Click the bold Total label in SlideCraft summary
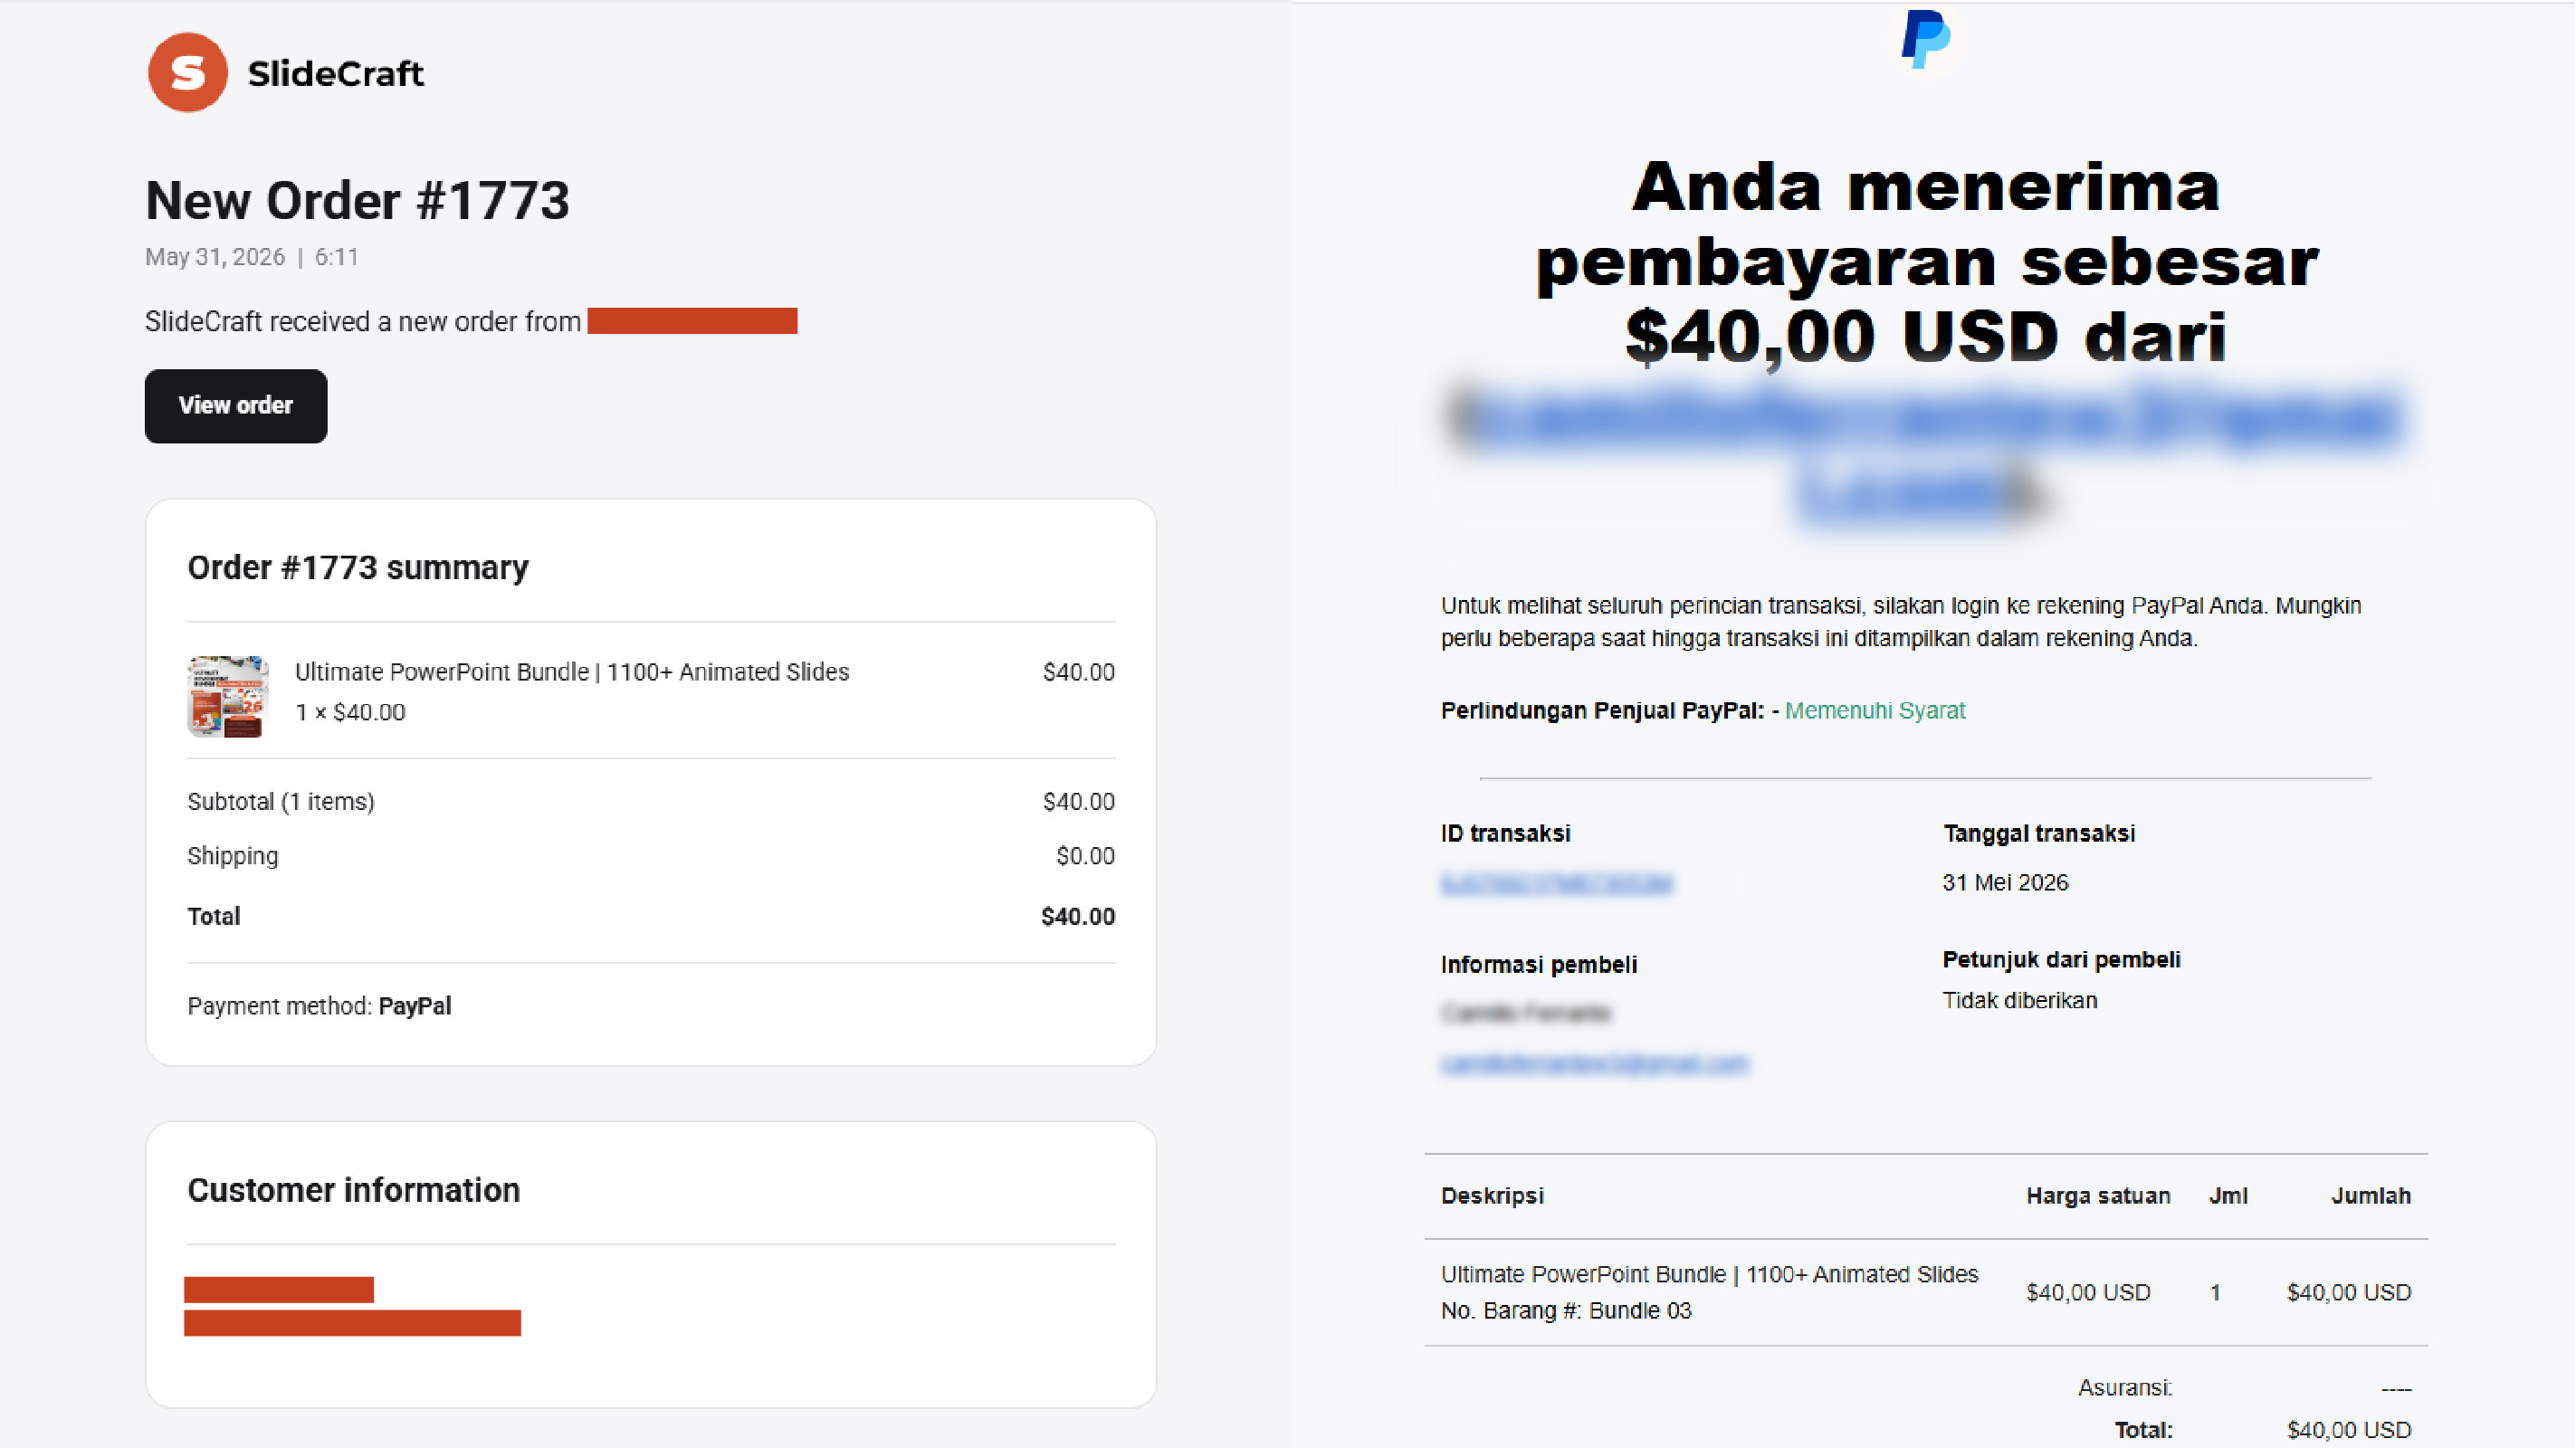2576x1448 pixels. coord(214,917)
